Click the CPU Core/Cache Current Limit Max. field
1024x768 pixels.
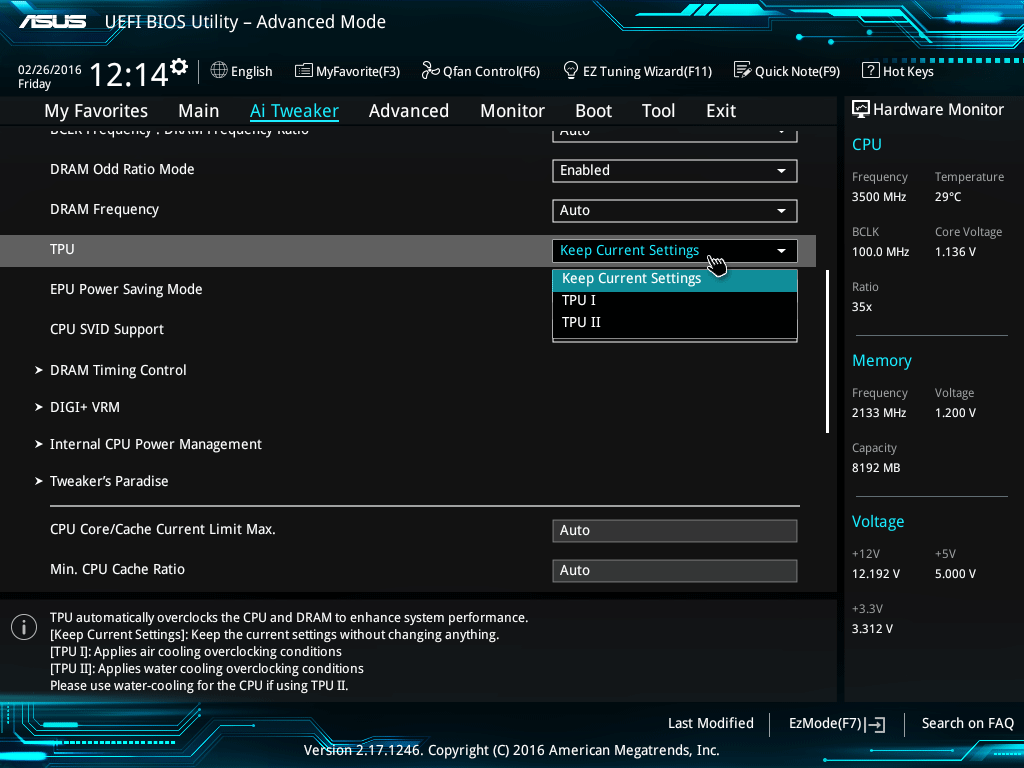[x=674, y=531]
